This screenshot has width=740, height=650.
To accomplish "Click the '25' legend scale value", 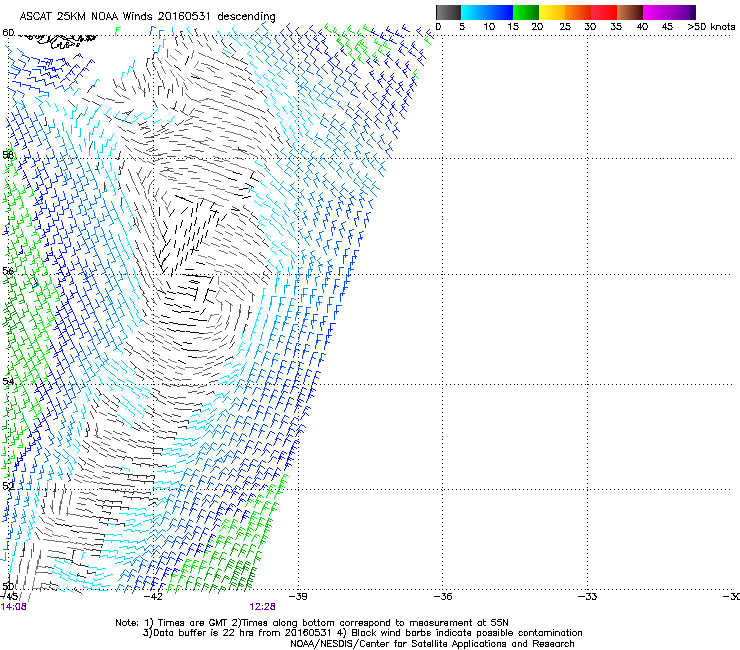I will click(x=565, y=27).
